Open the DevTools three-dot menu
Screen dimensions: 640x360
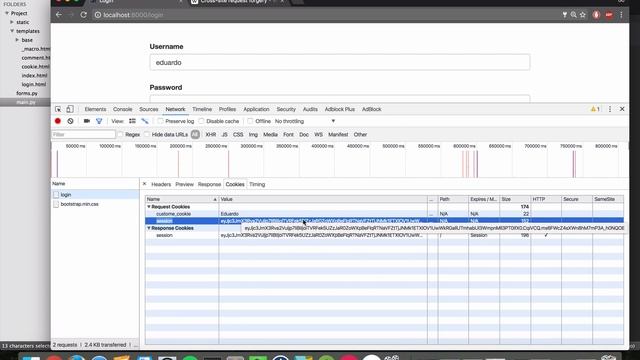point(610,109)
